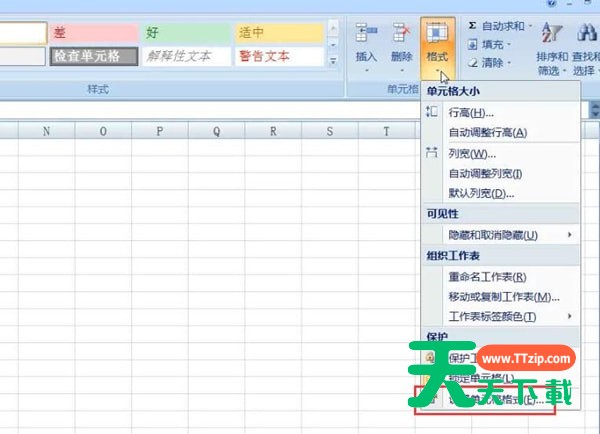Select 列宽(W)... menu item
The image size is (600, 434).
500,154
